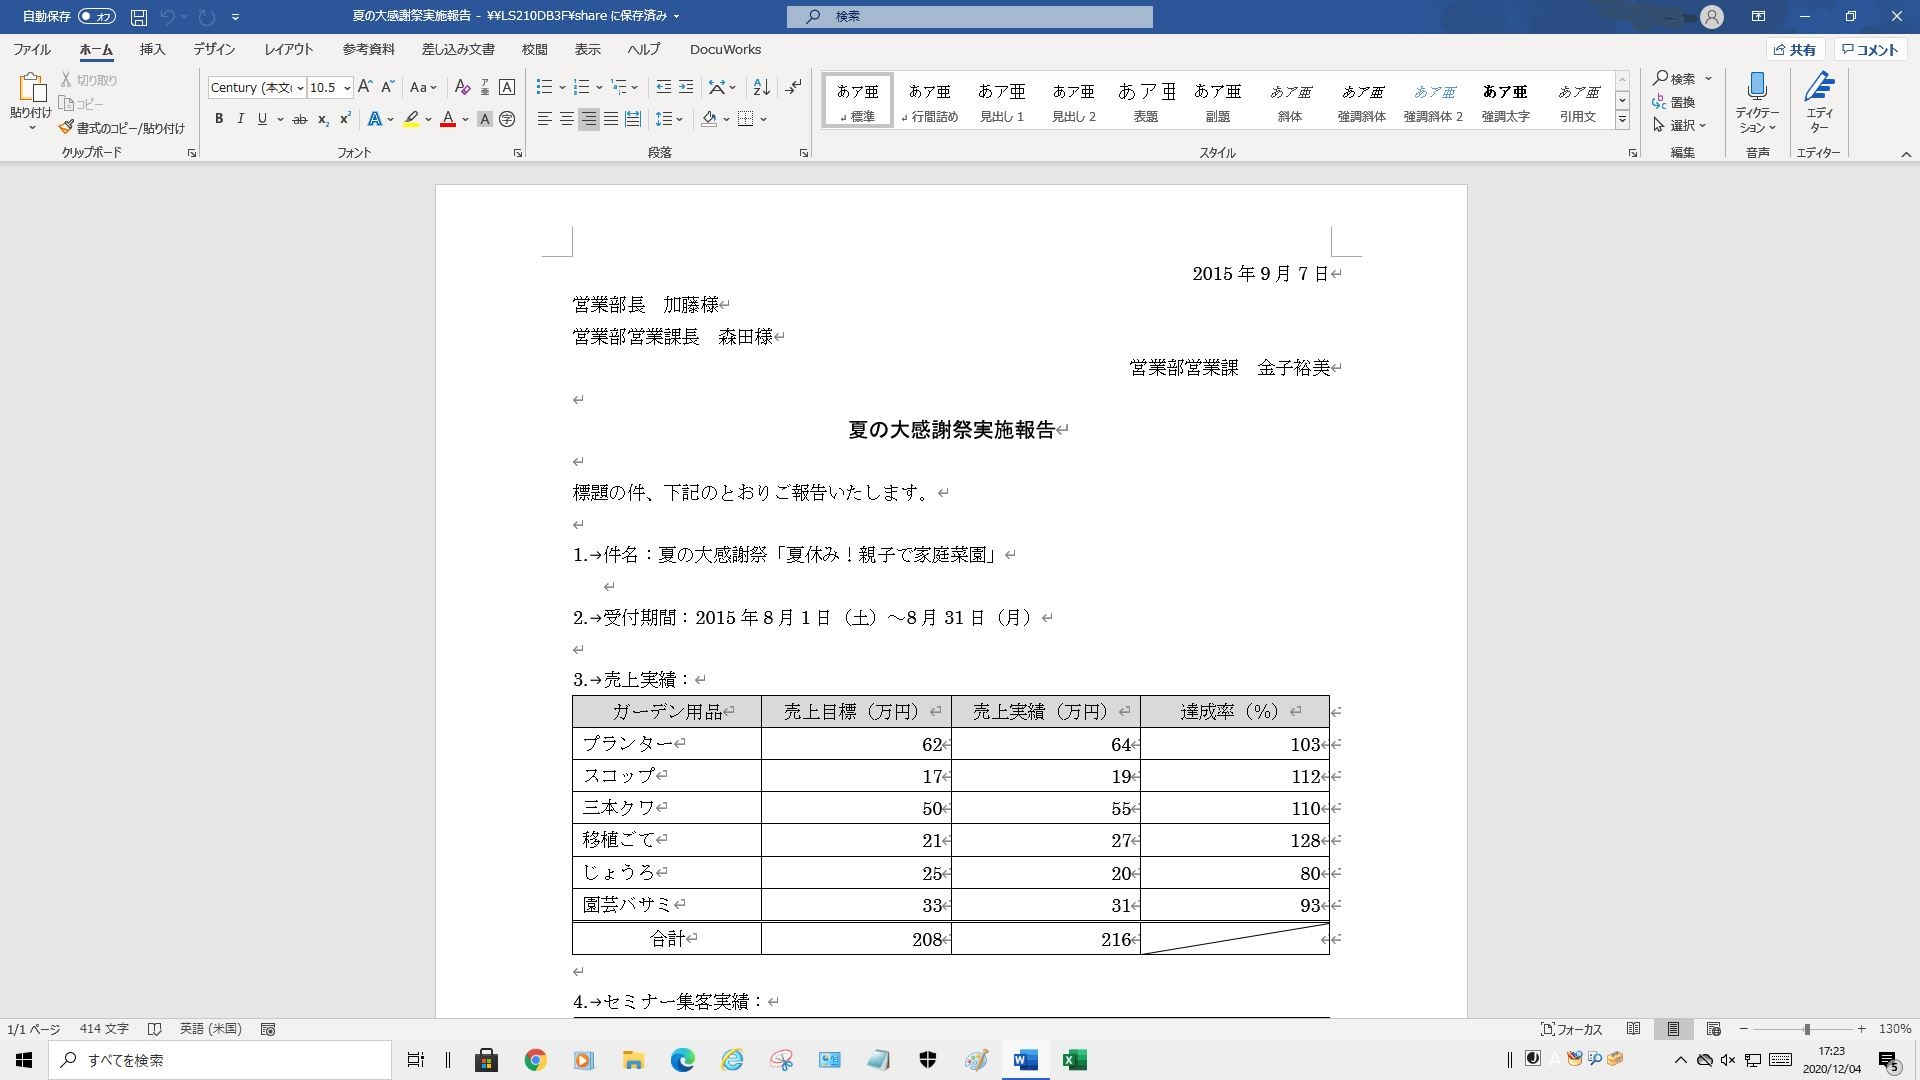Click the Share button
This screenshot has height=1080, width=1920.
click(x=1796, y=49)
